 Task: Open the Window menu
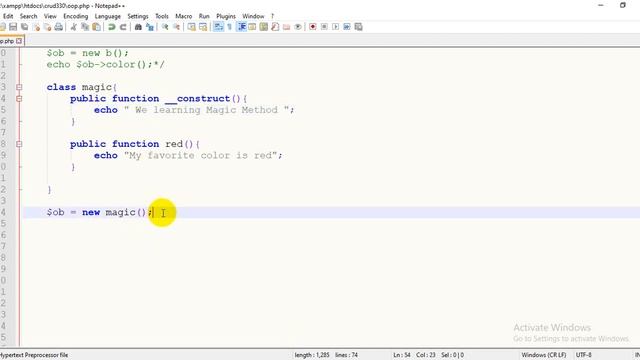253,16
